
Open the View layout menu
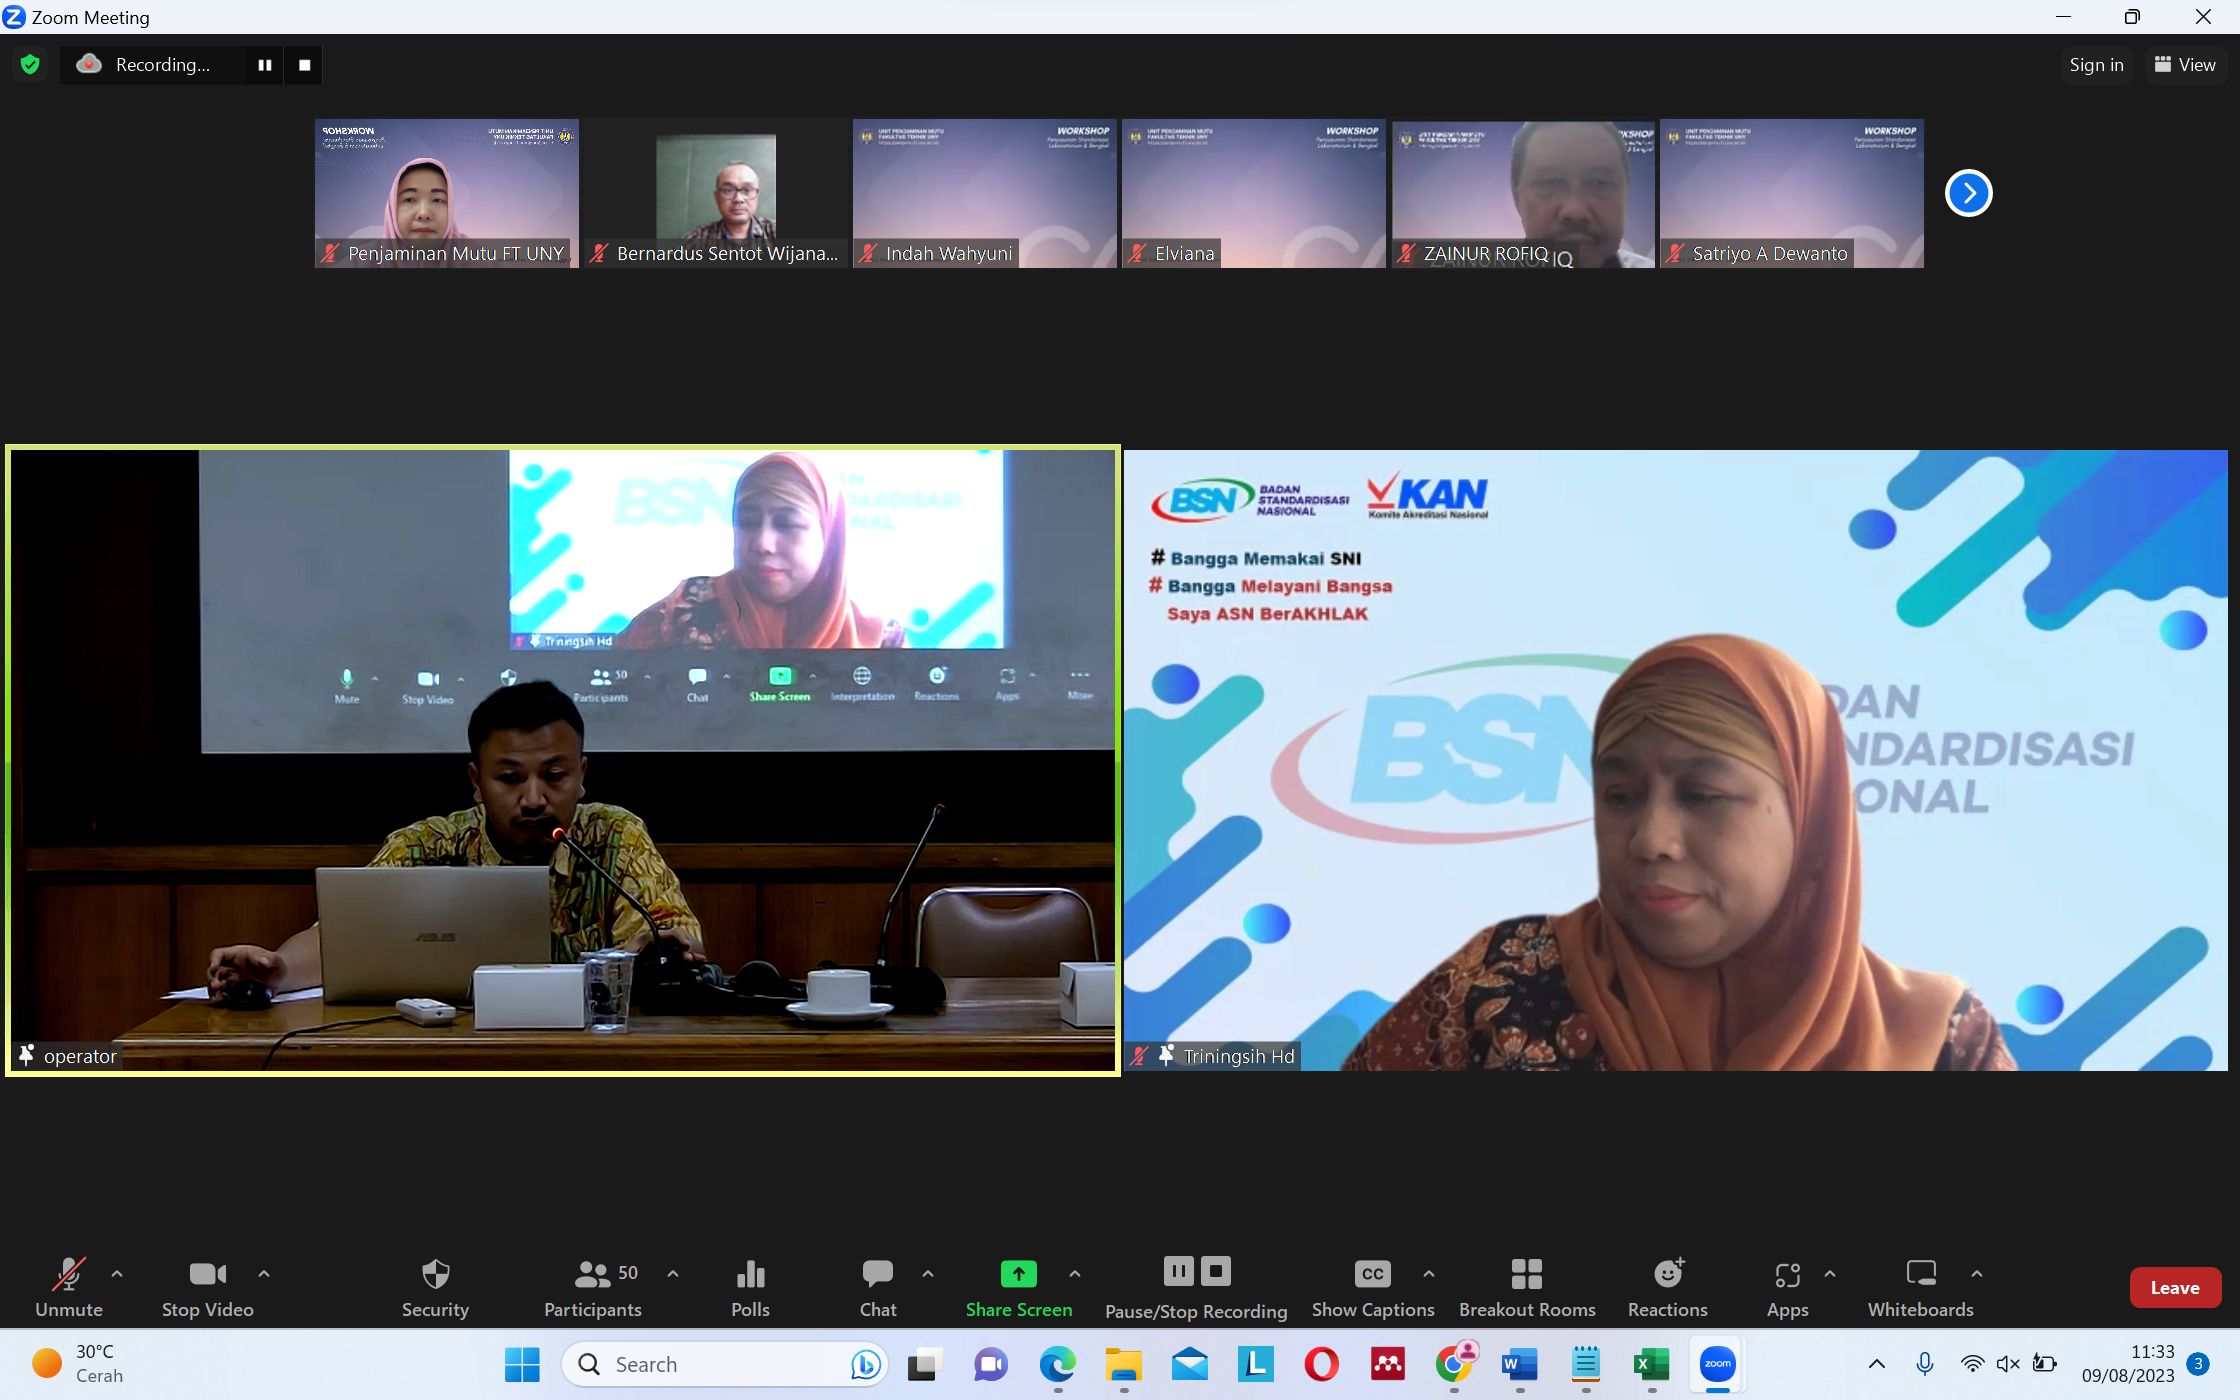pyautogui.click(x=2185, y=65)
